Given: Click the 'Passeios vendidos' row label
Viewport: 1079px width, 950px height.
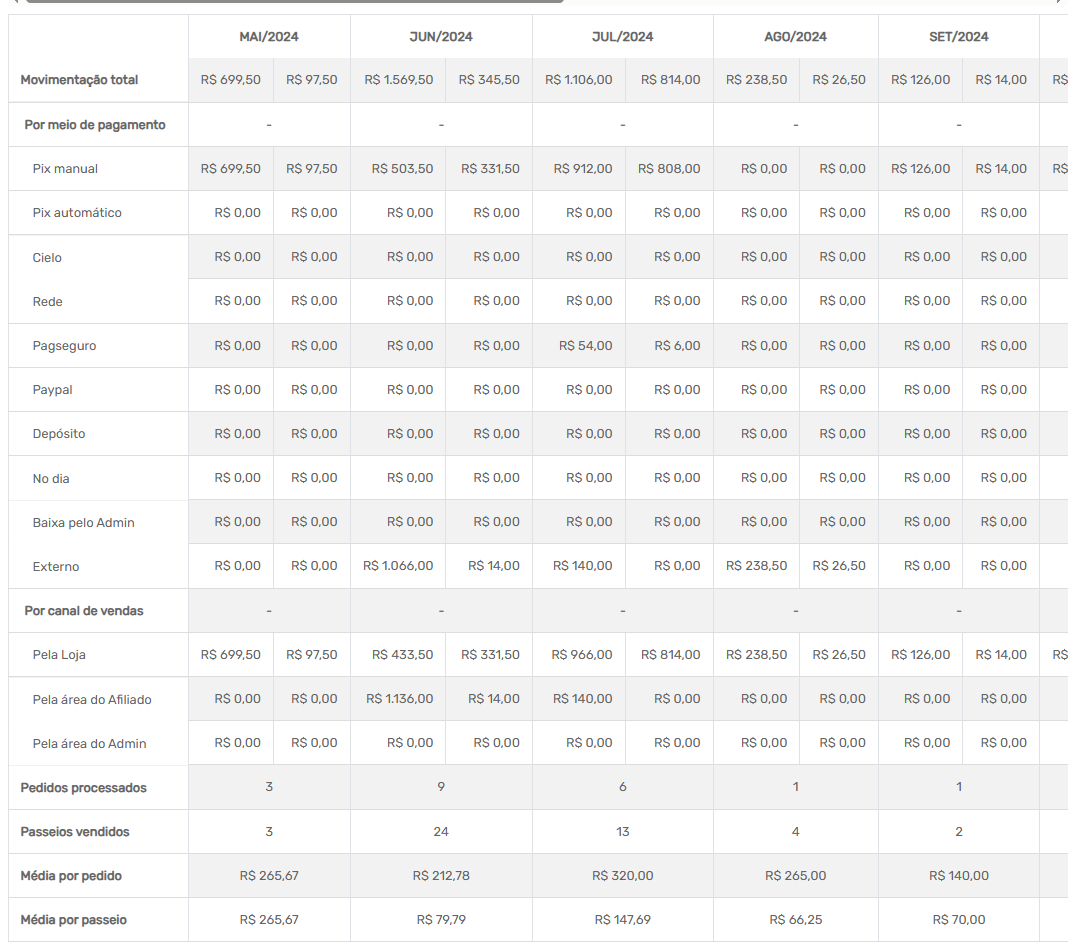Looking at the screenshot, I should (75, 831).
